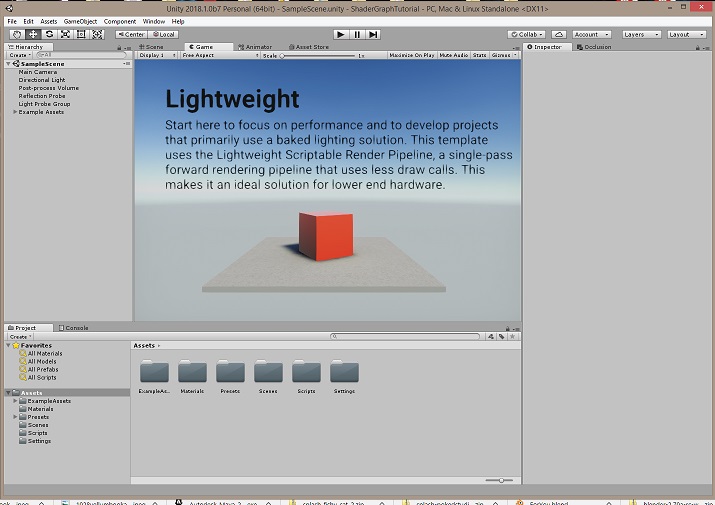
Task: Toggle pivot mode Center button
Action: click(x=131, y=34)
